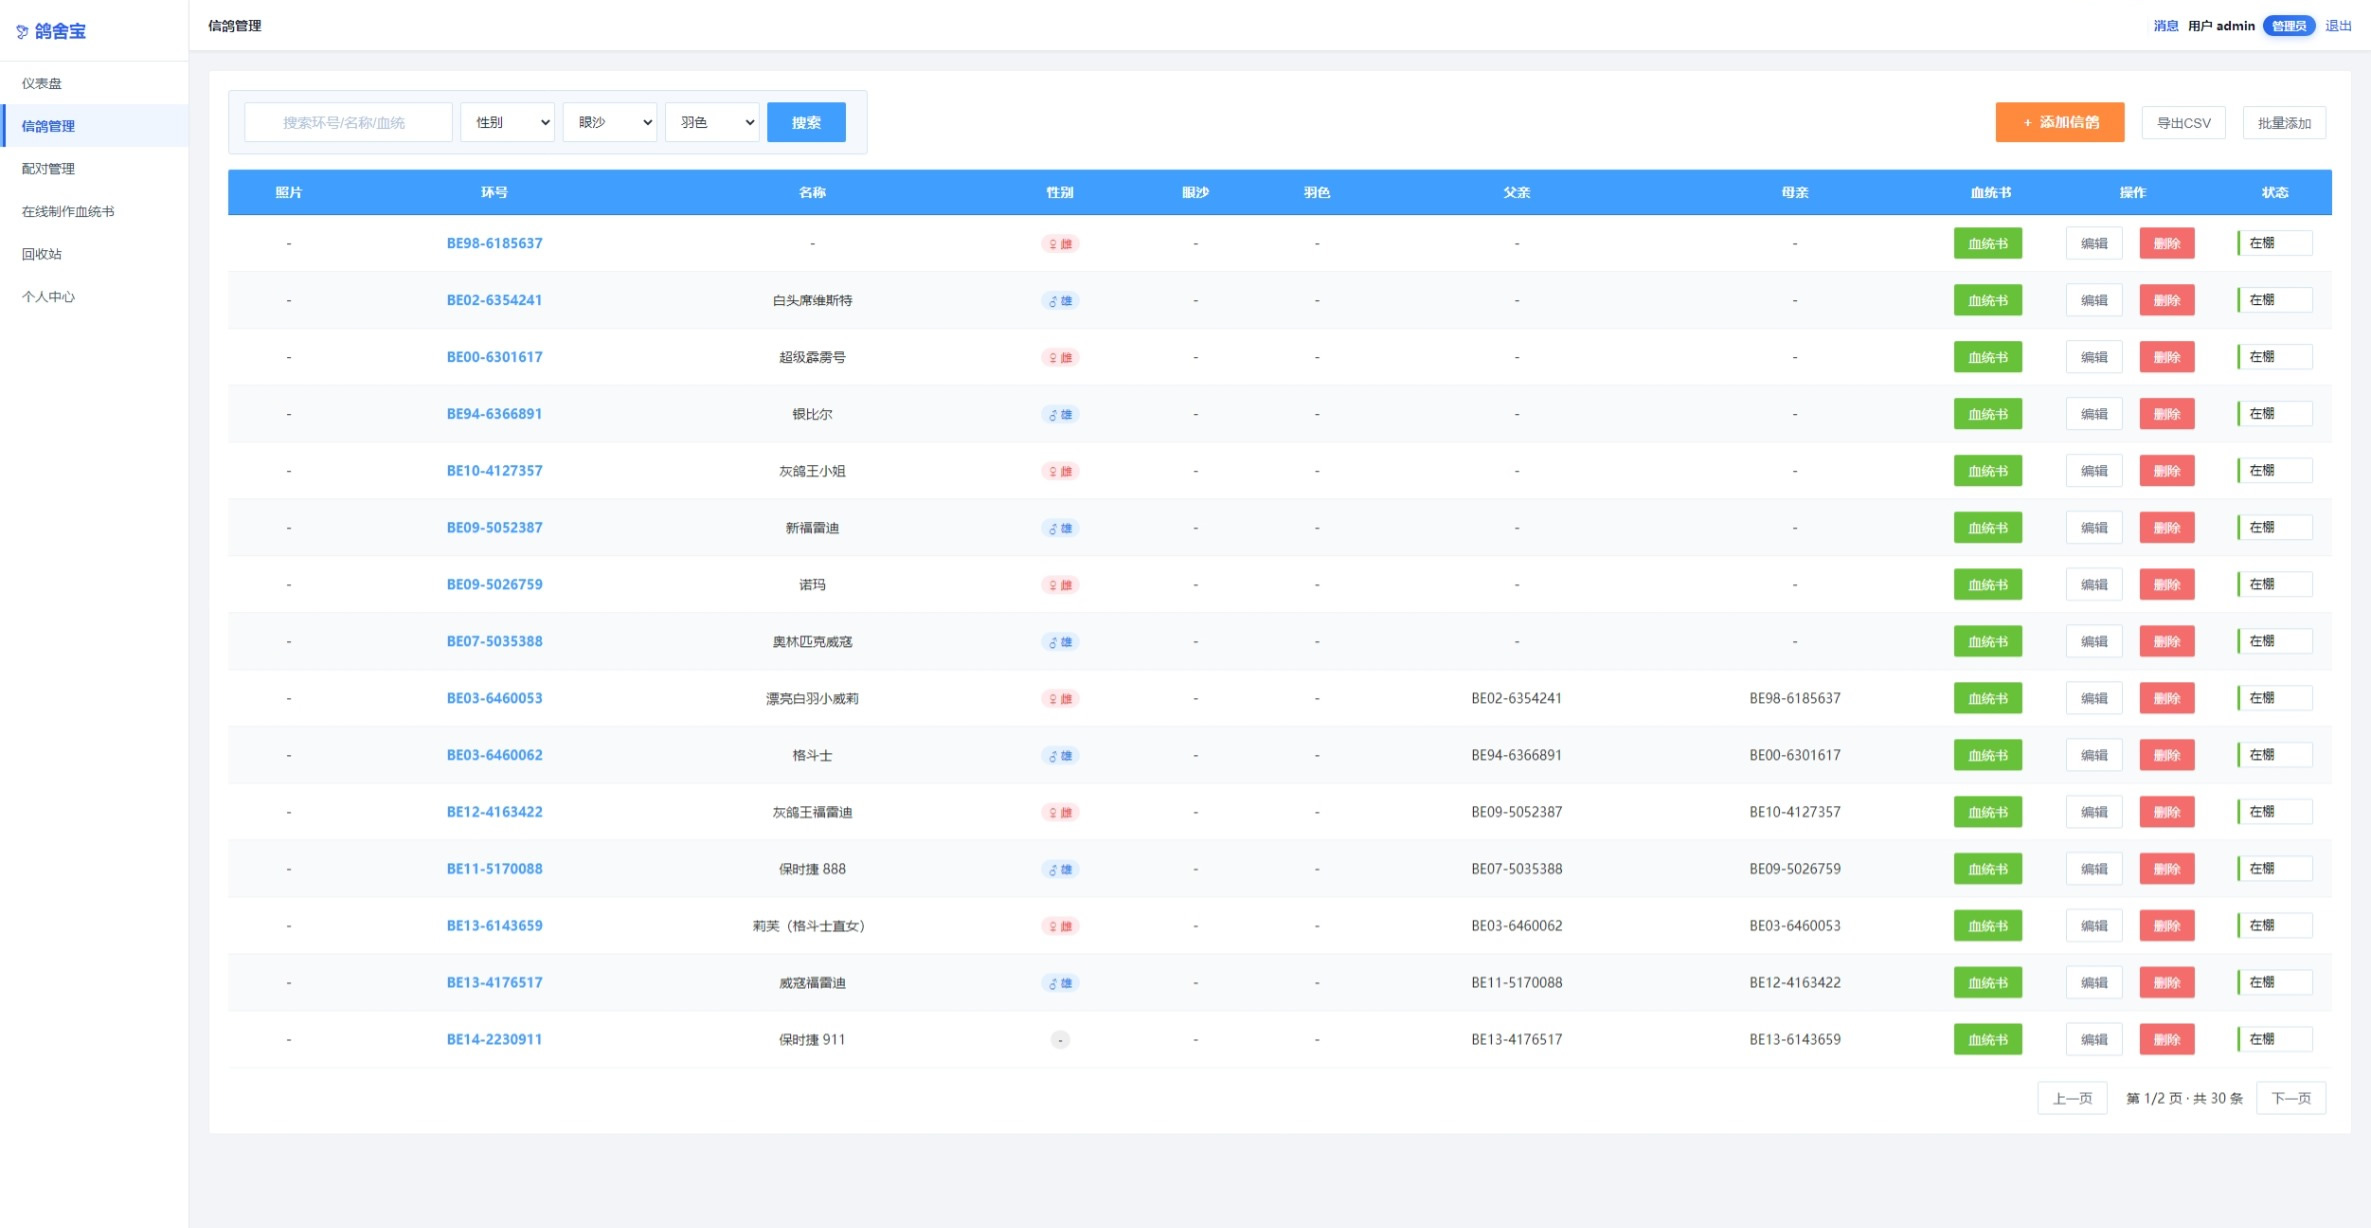Open 血统书 for 格斗士 row
The image size is (2371, 1228).
click(x=1988, y=755)
